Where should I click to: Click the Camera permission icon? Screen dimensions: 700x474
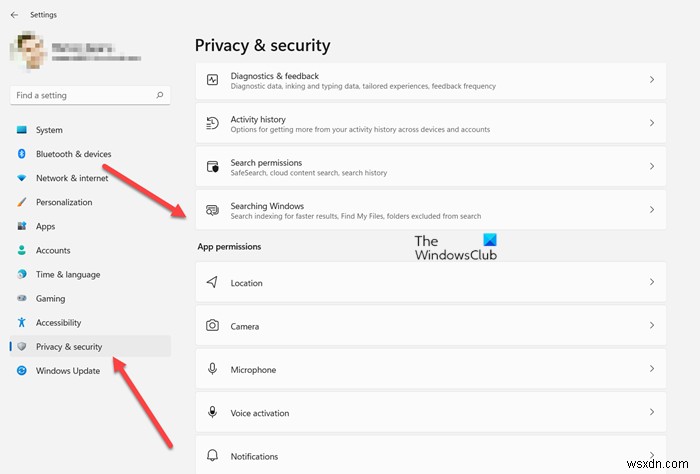point(212,326)
